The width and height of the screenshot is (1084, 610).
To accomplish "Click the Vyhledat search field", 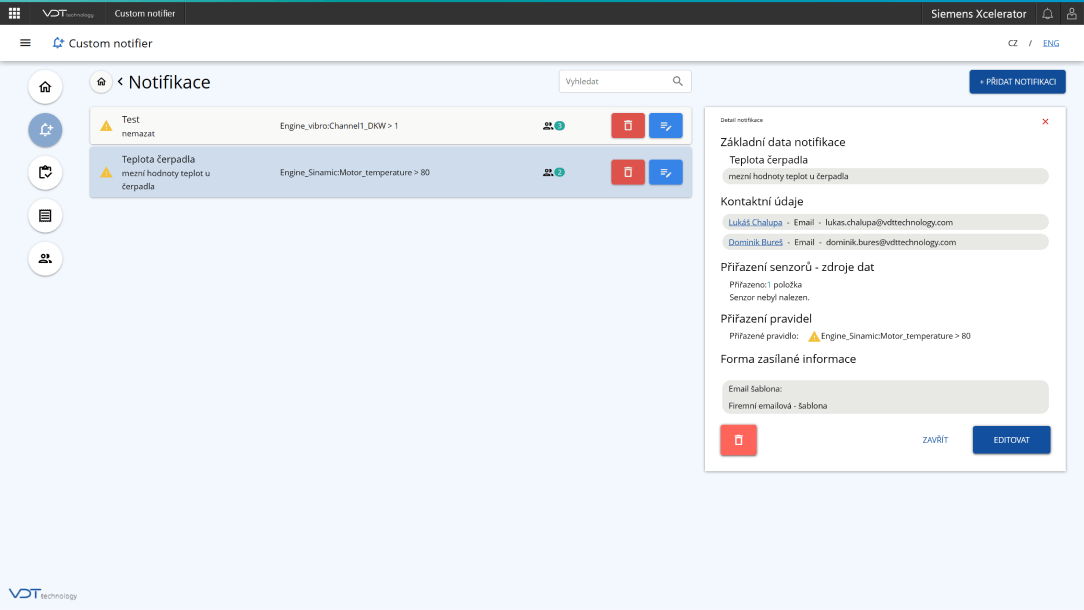I will click(615, 81).
